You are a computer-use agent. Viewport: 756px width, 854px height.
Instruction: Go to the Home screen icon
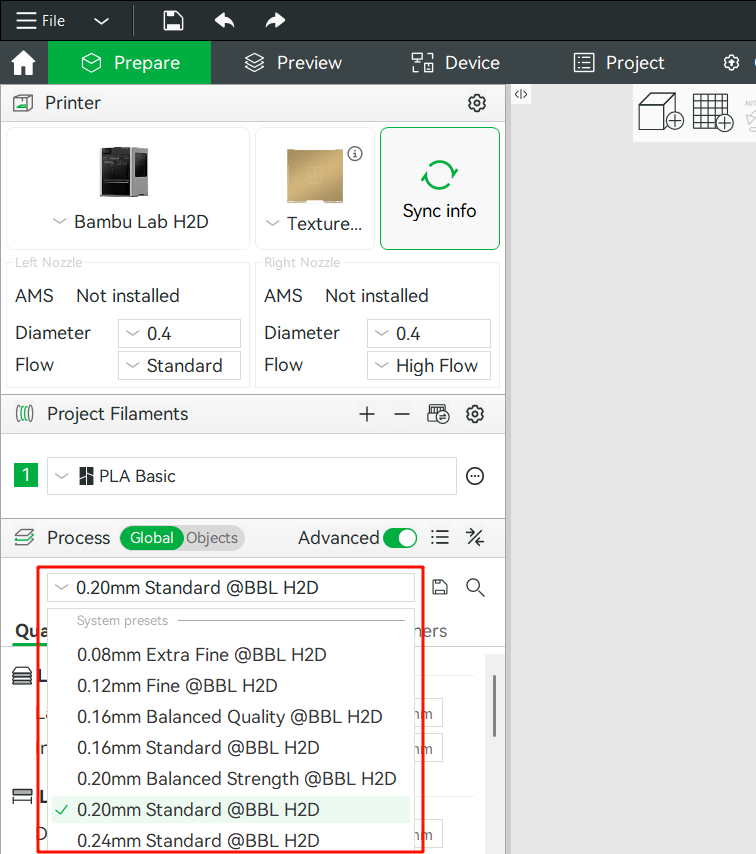click(23, 63)
